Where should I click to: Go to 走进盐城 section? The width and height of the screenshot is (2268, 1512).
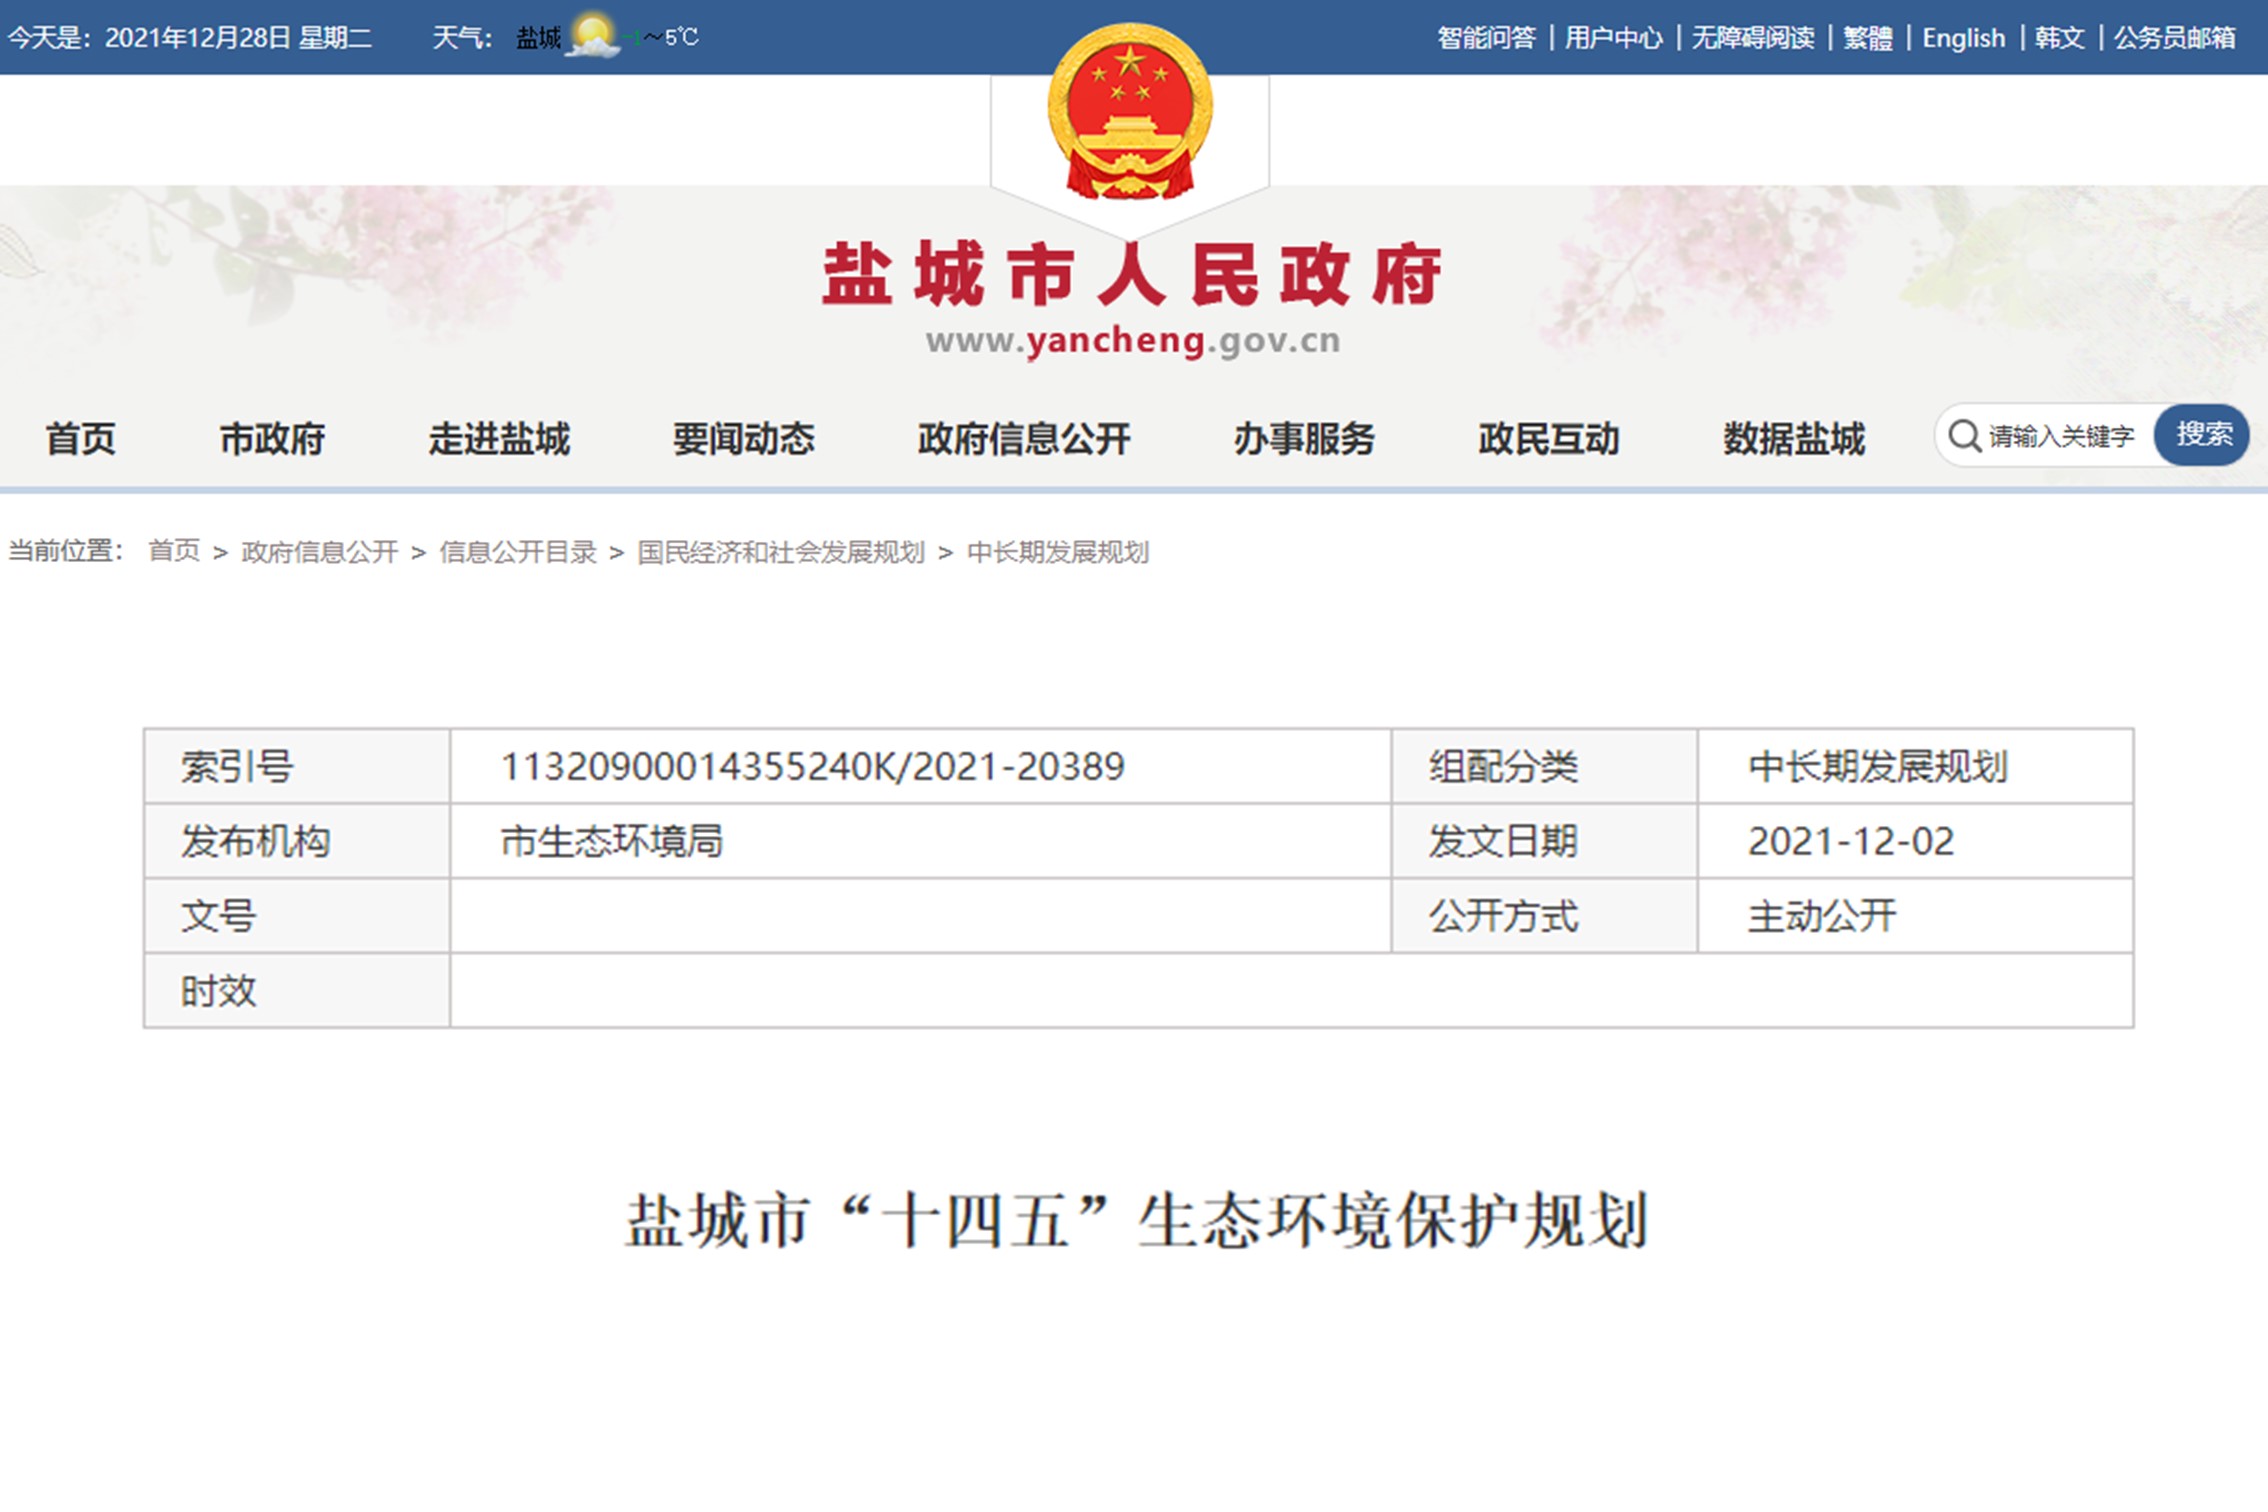click(x=499, y=439)
